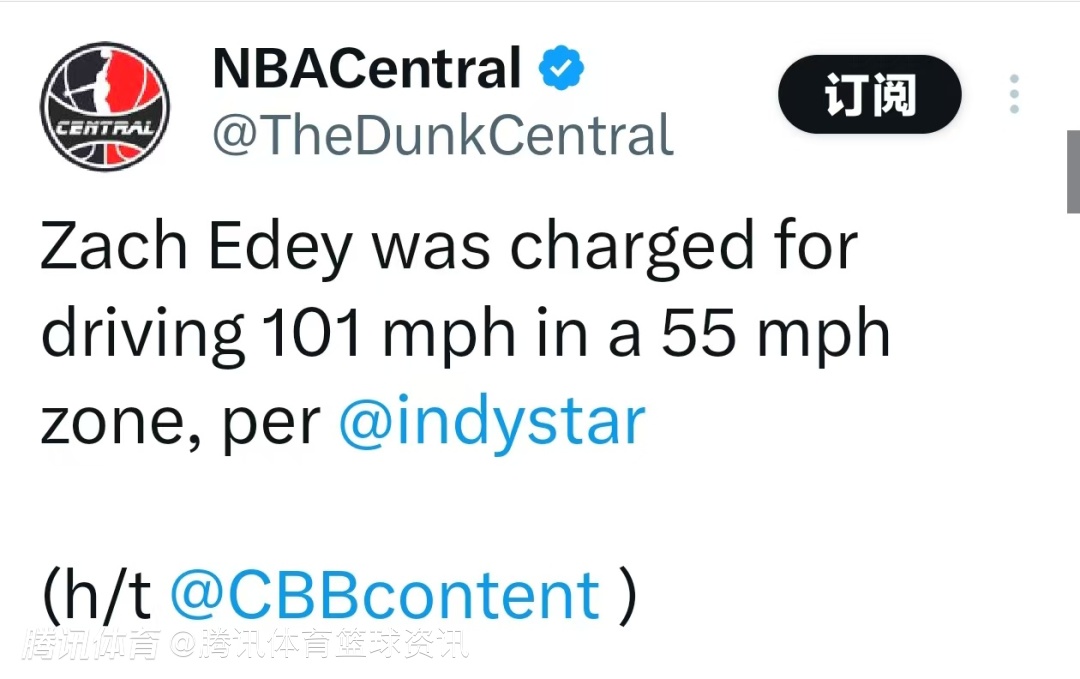Click the 腾讯体育 watermark at the bottom left

91,645
